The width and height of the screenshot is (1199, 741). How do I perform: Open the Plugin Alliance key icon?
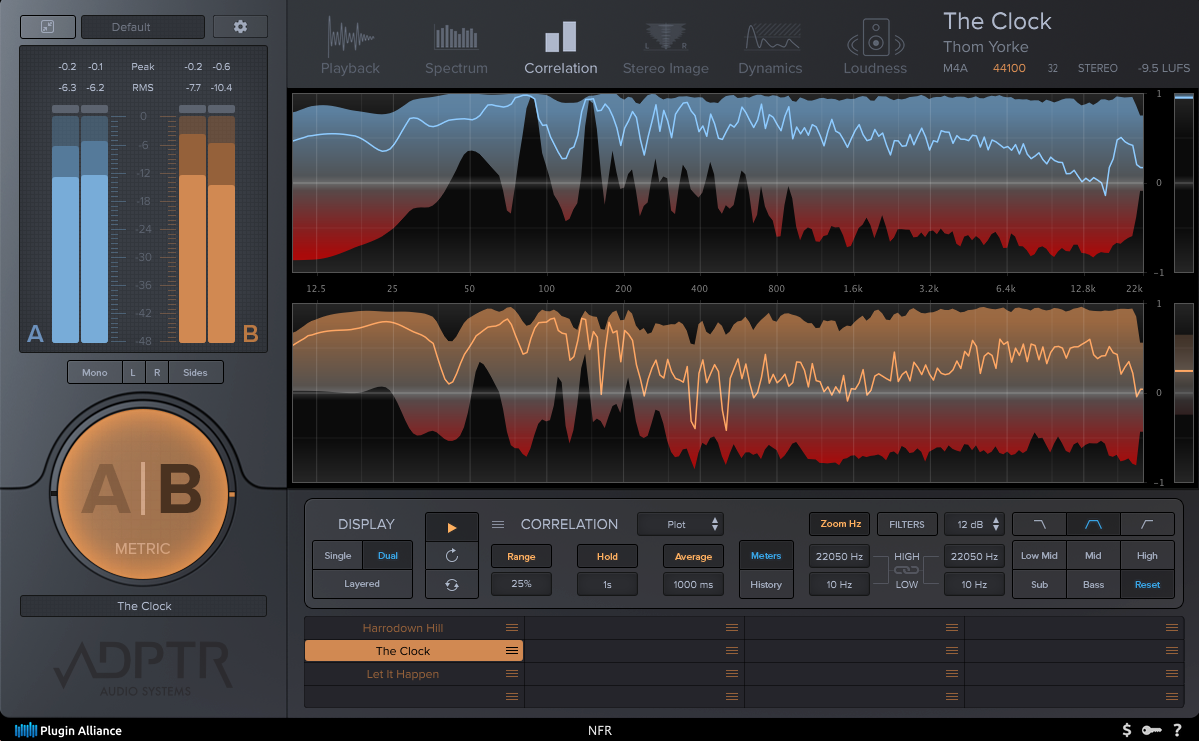(x=1151, y=730)
